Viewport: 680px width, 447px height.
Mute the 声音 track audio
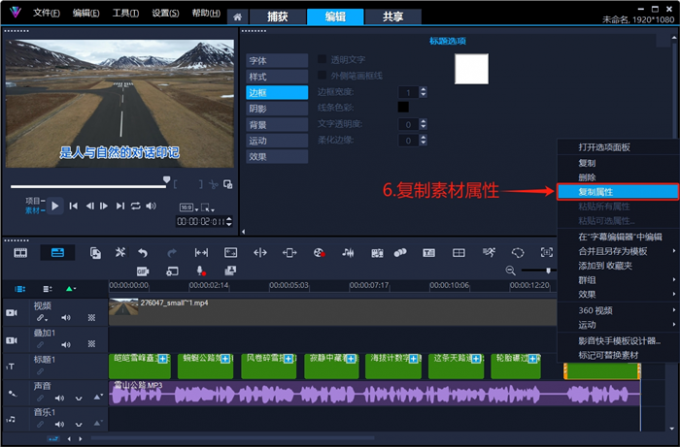tap(59, 398)
